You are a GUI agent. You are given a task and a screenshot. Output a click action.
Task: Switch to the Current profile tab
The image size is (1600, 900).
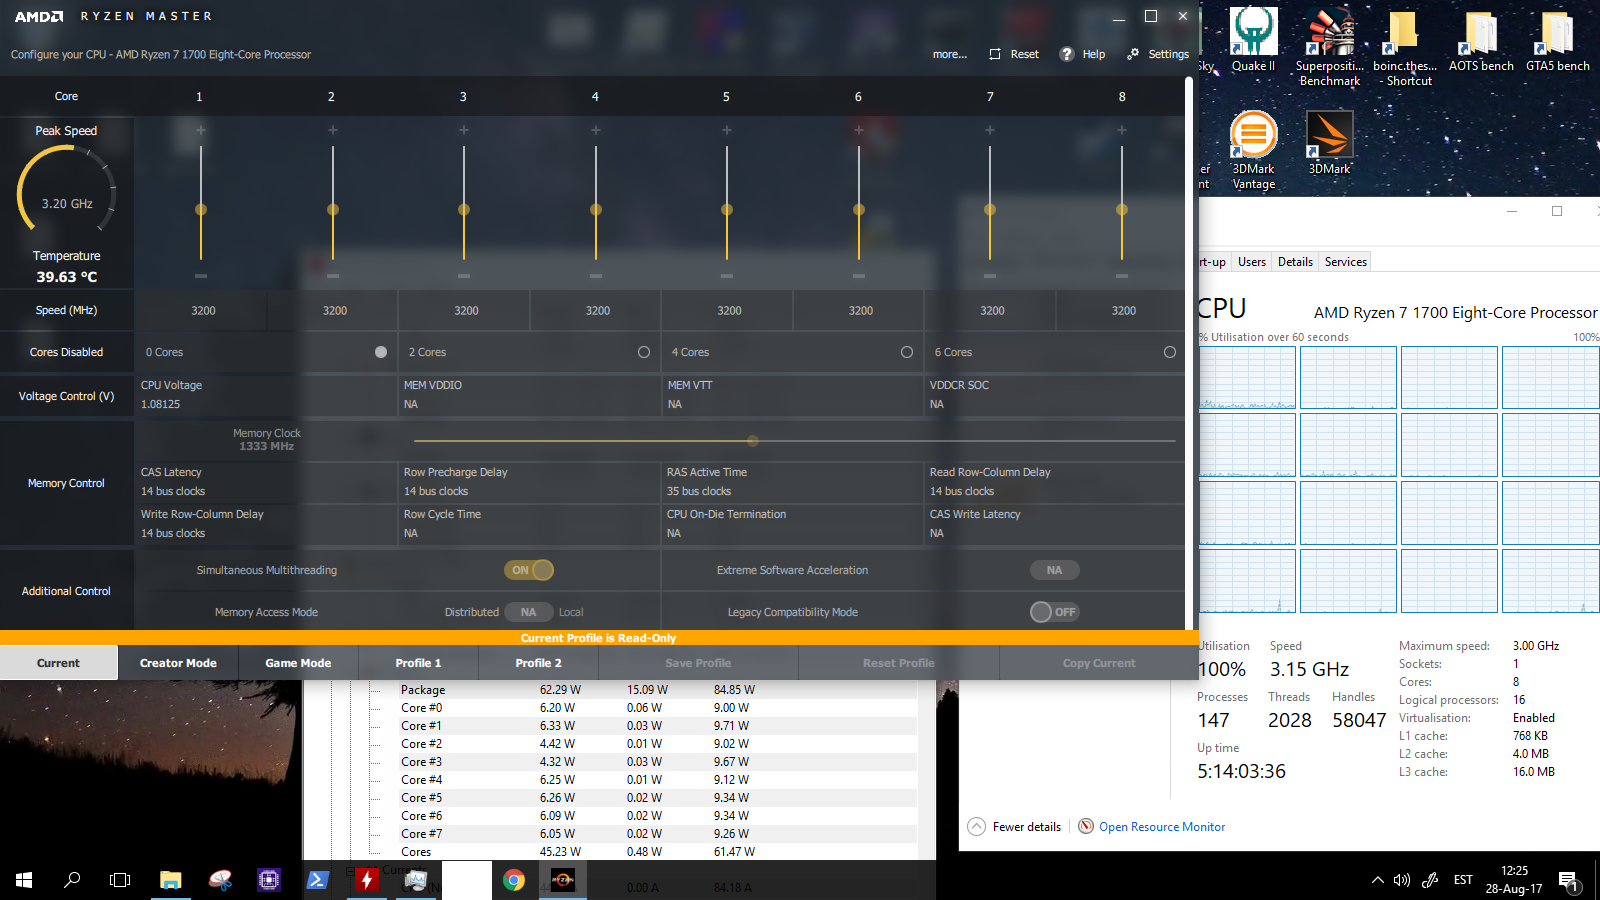click(x=59, y=663)
